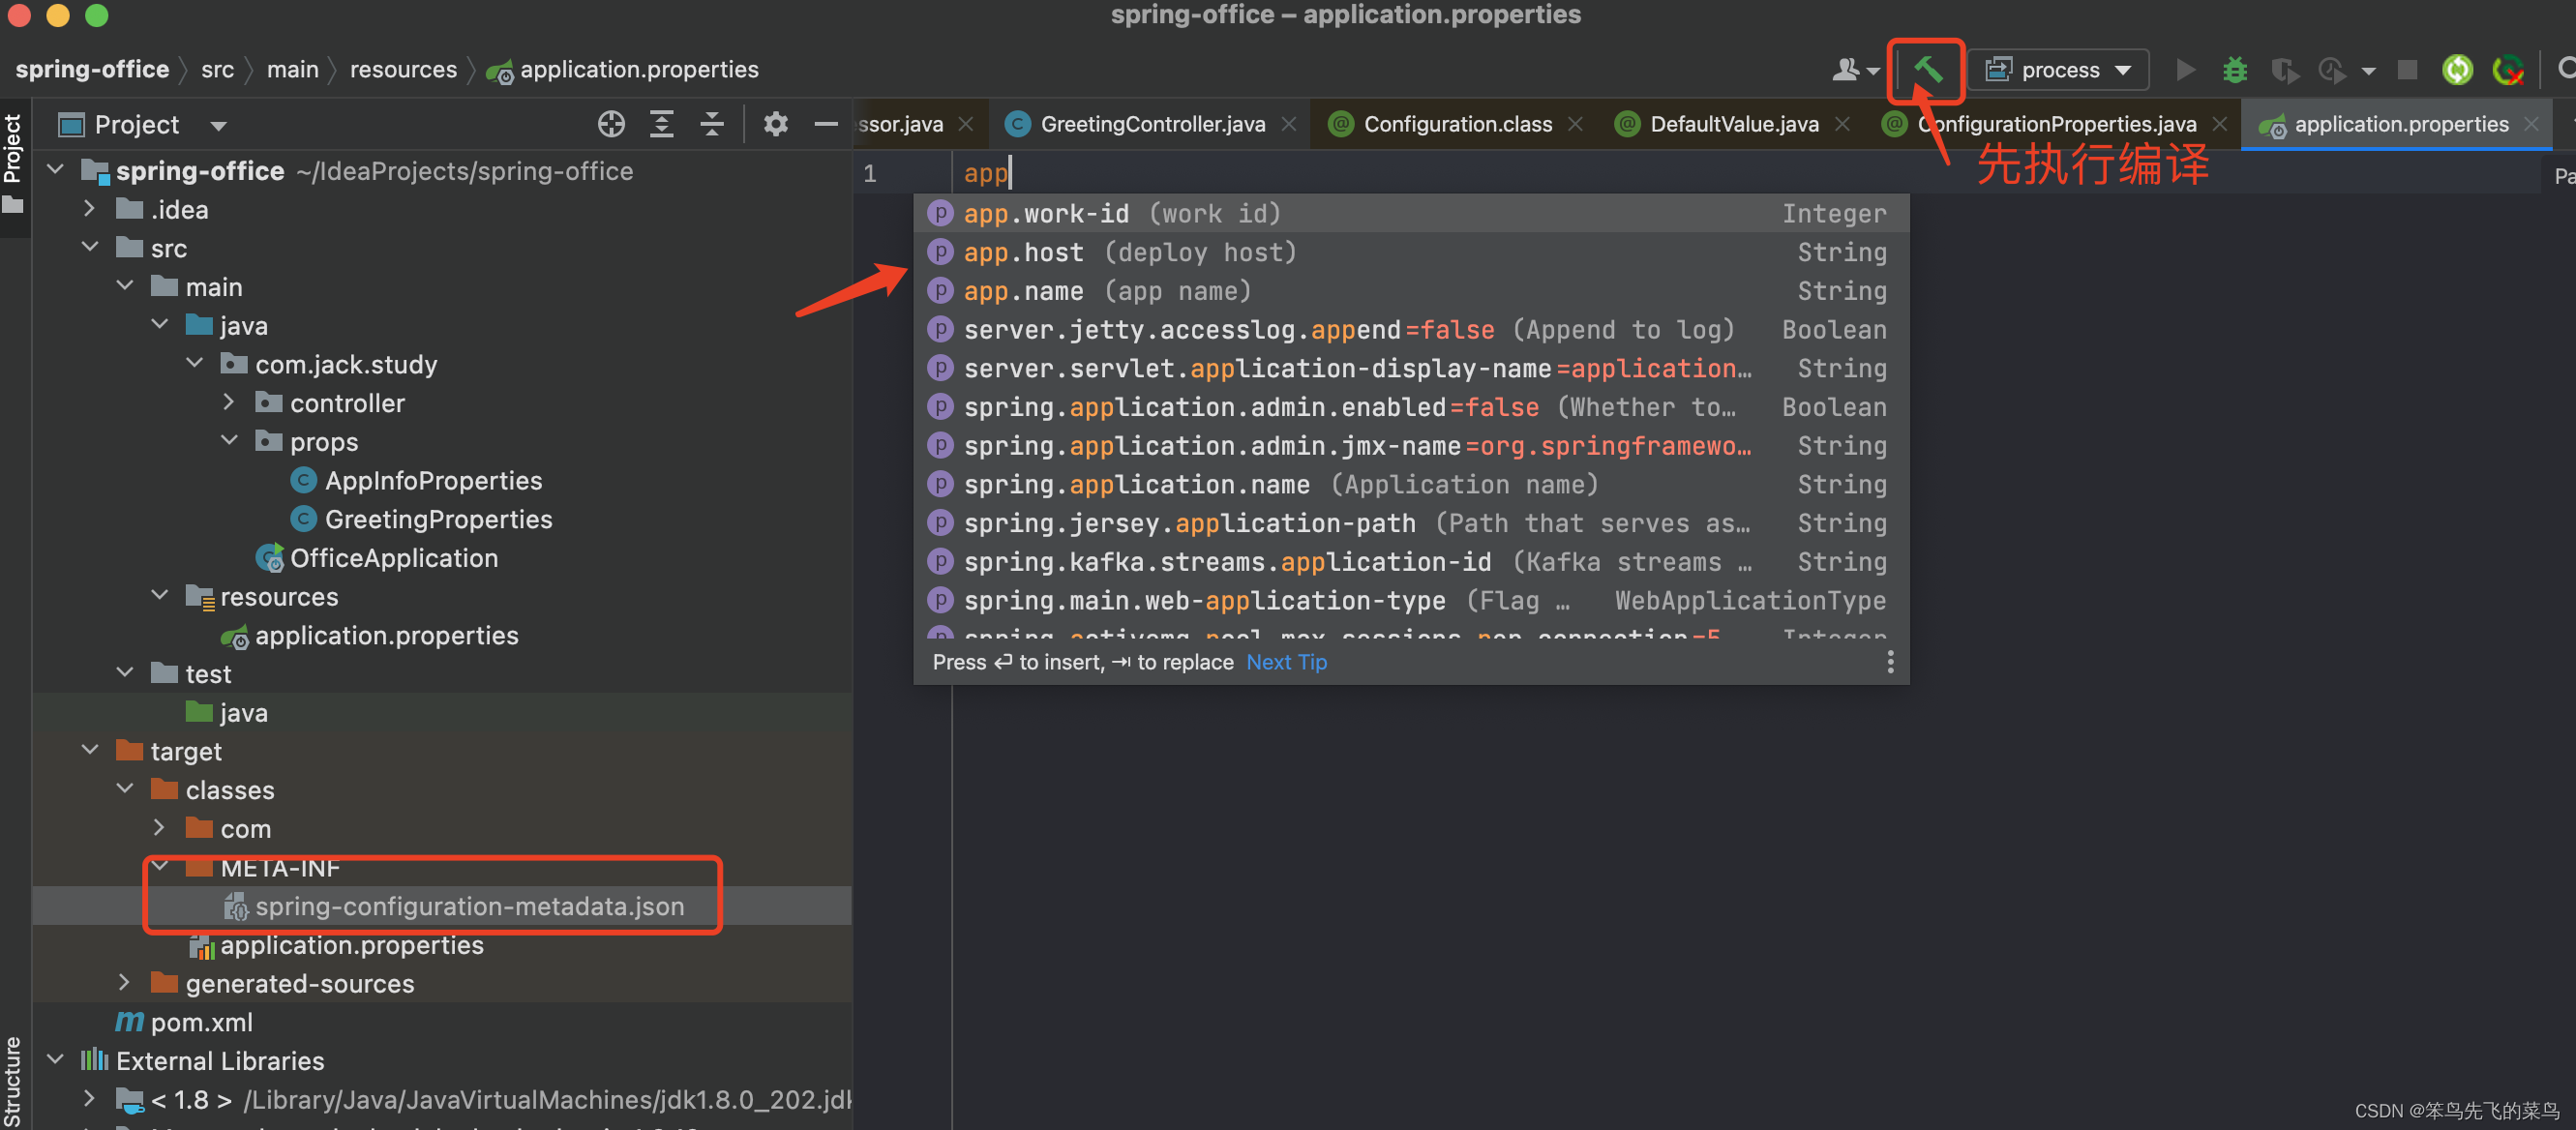Image resolution: width=2576 pixels, height=1130 pixels.
Task: Click the green Run play button
Action: 2185,70
